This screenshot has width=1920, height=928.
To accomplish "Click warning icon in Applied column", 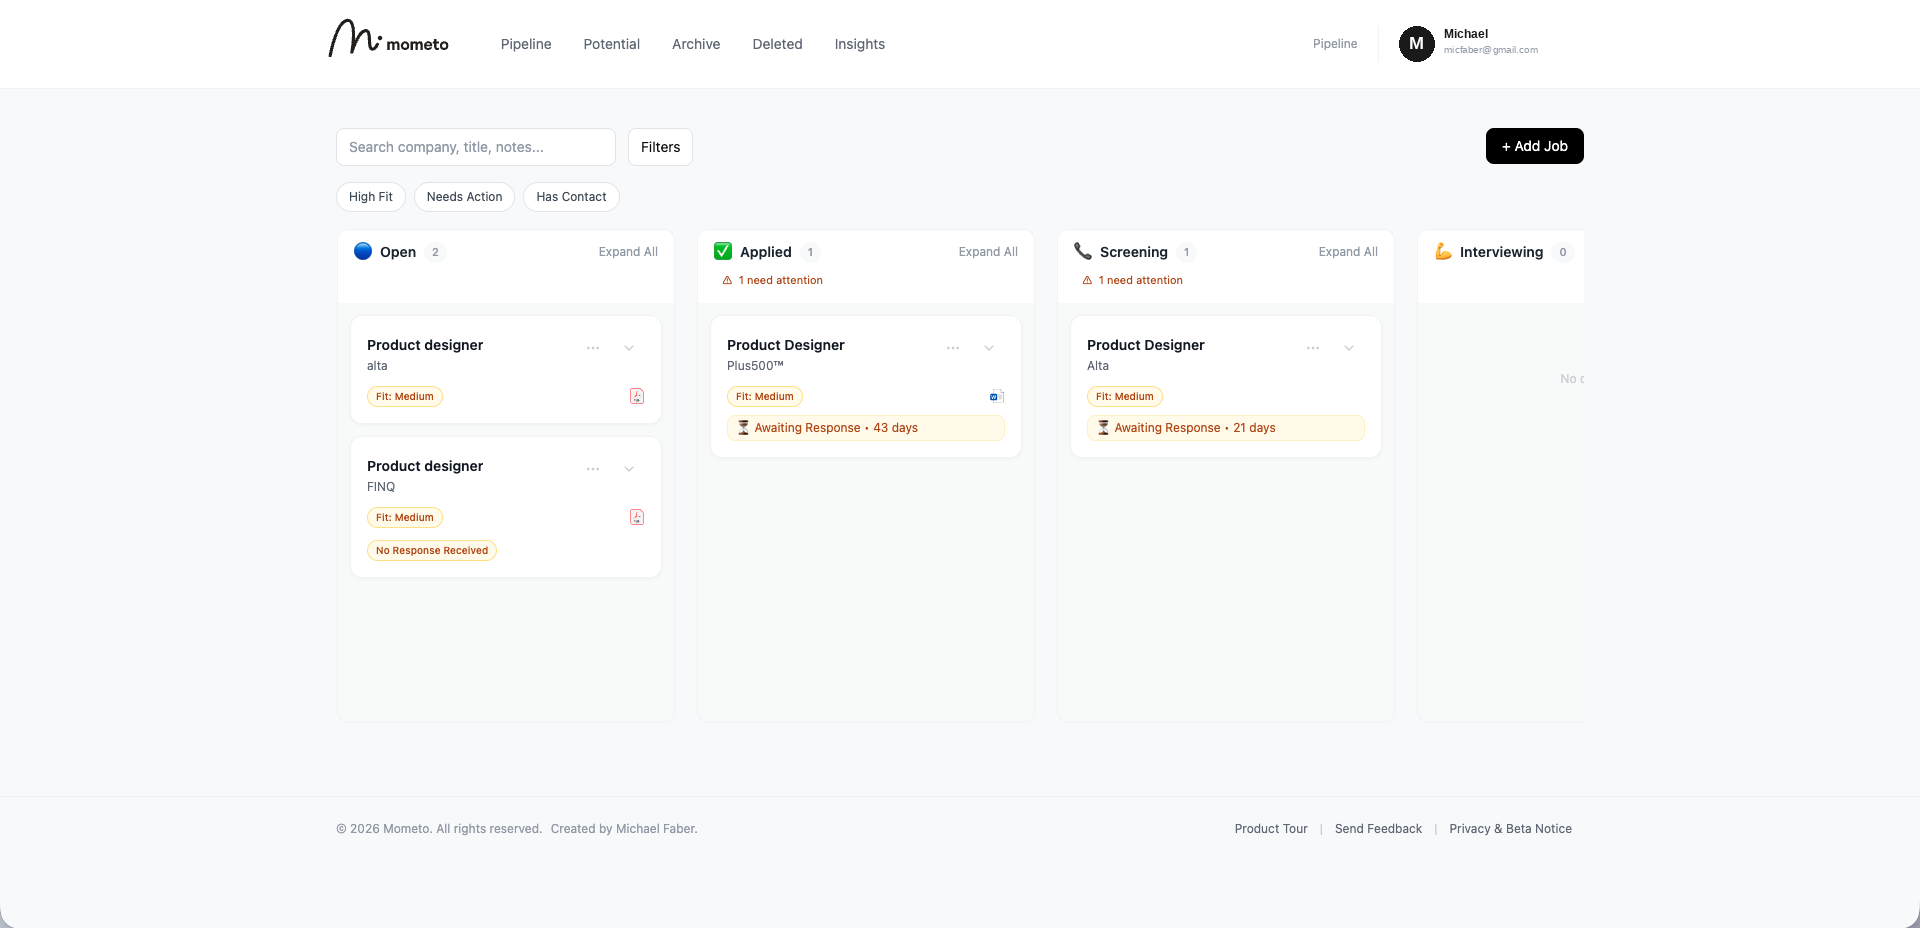I will tap(727, 281).
